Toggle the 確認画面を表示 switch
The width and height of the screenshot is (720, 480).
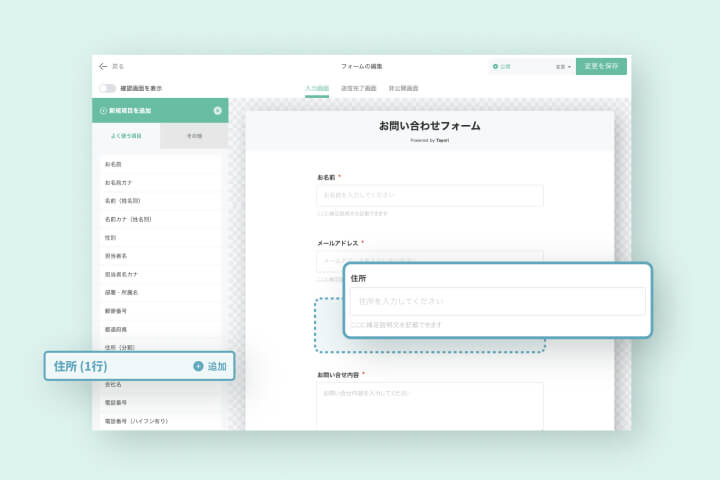(x=107, y=88)
